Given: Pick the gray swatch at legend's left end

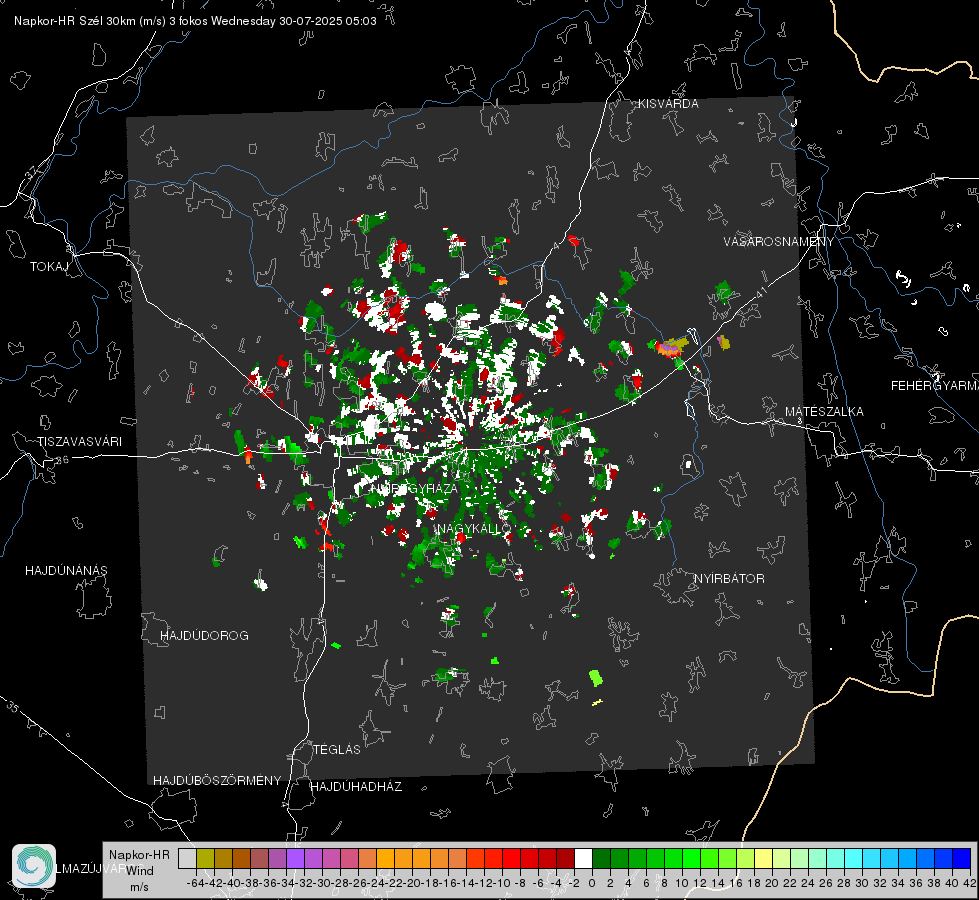Looking at the screenshot, I should 187,858.
